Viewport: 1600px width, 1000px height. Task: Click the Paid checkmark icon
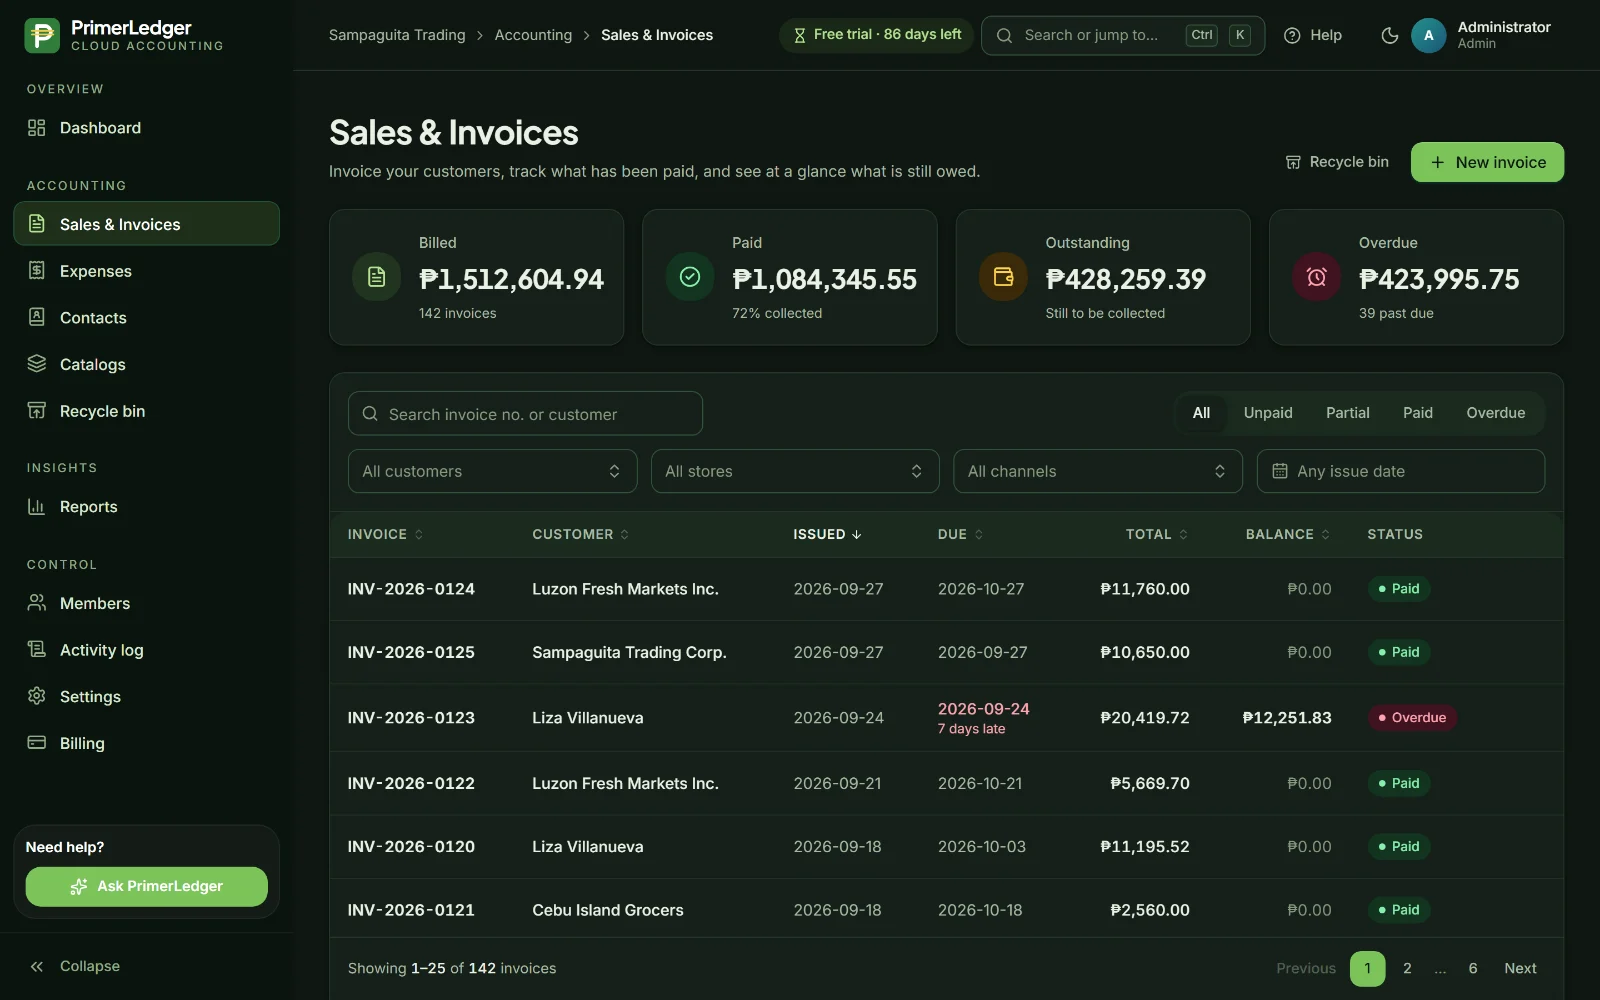(690, 277)
